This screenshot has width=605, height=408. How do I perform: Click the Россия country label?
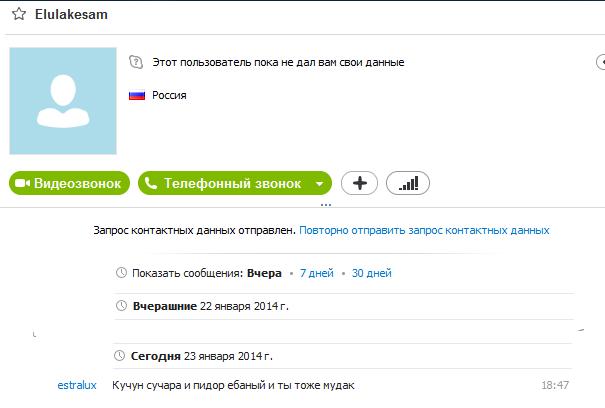(169, 95)
